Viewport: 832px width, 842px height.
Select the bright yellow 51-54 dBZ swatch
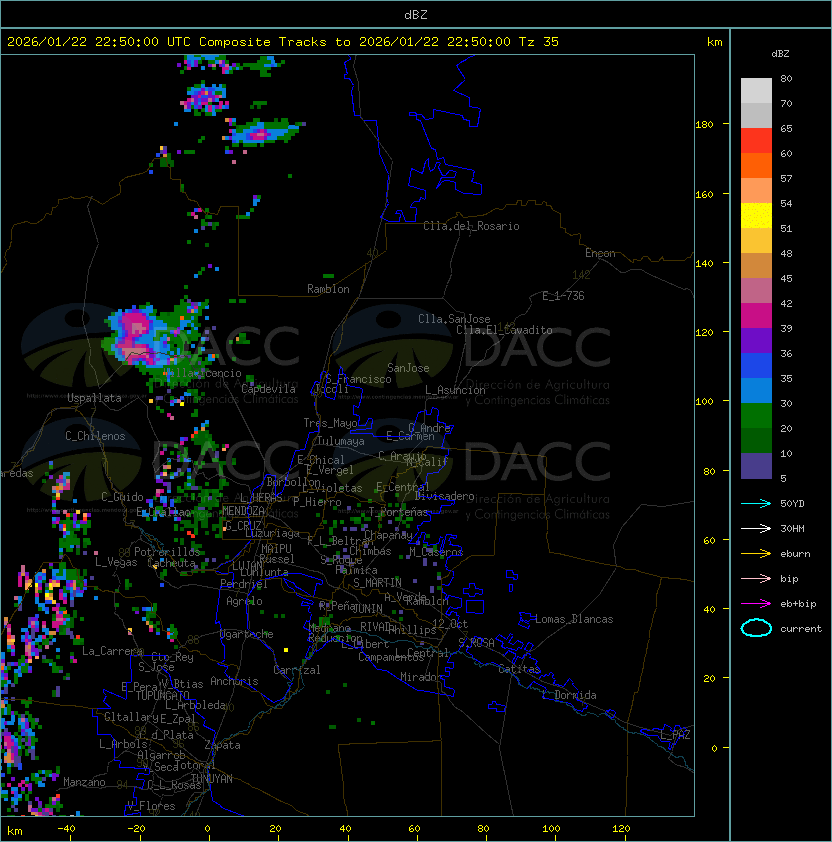tap(756, 216)
